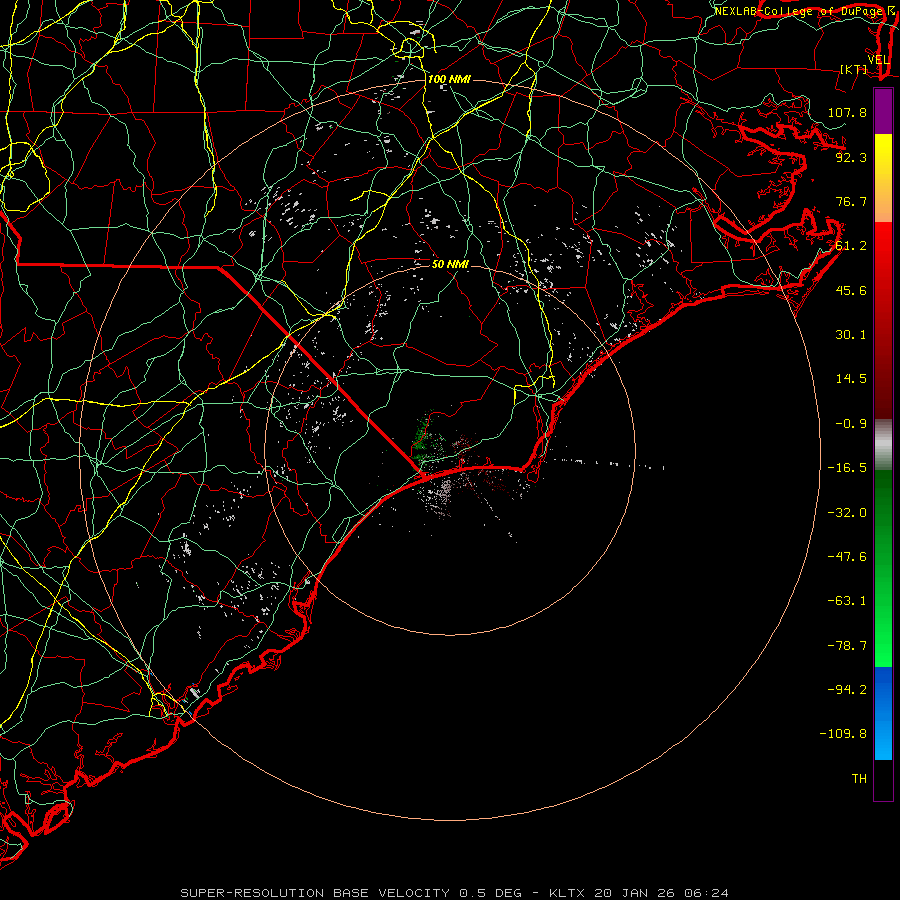
Task: Click the 61.2 velocity scale value
Action: 851,246
